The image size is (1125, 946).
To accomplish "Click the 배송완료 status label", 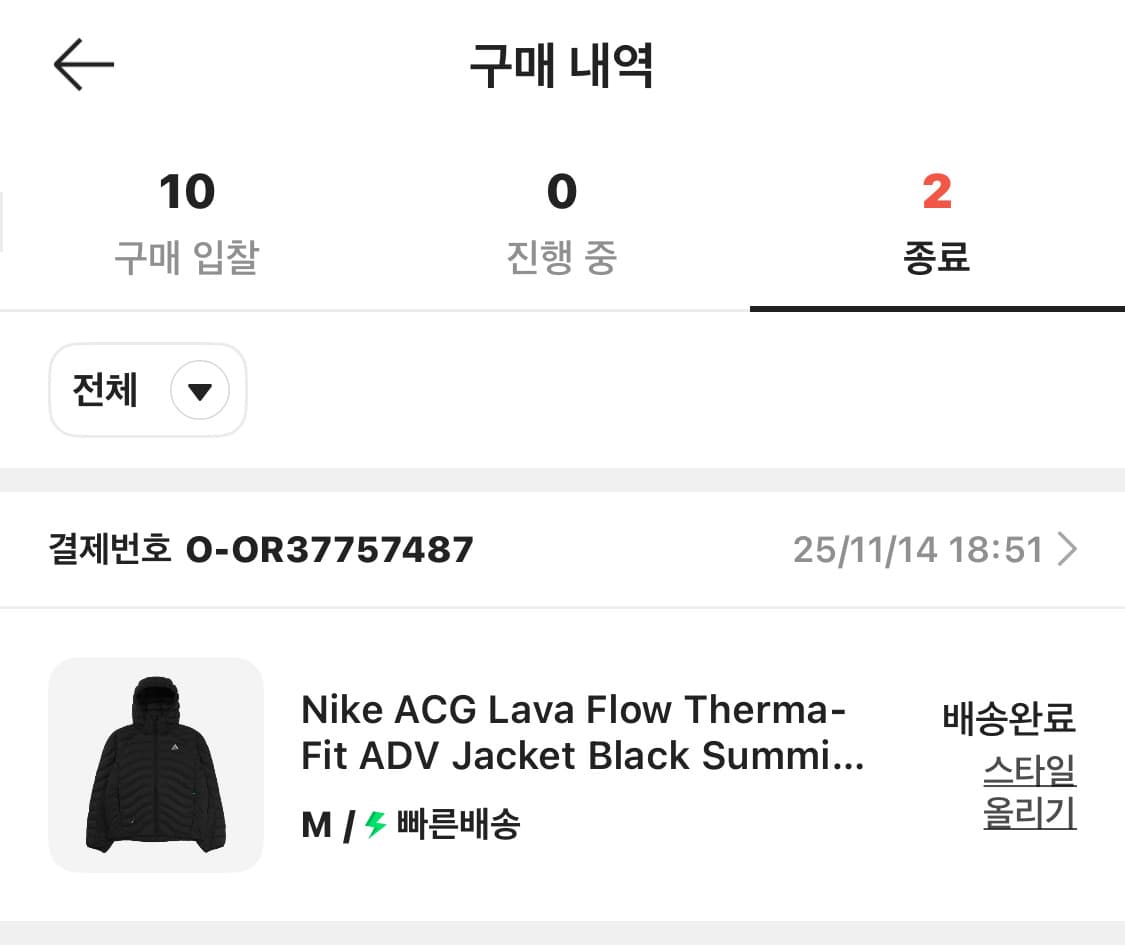I will click(x=1009, y=720).
